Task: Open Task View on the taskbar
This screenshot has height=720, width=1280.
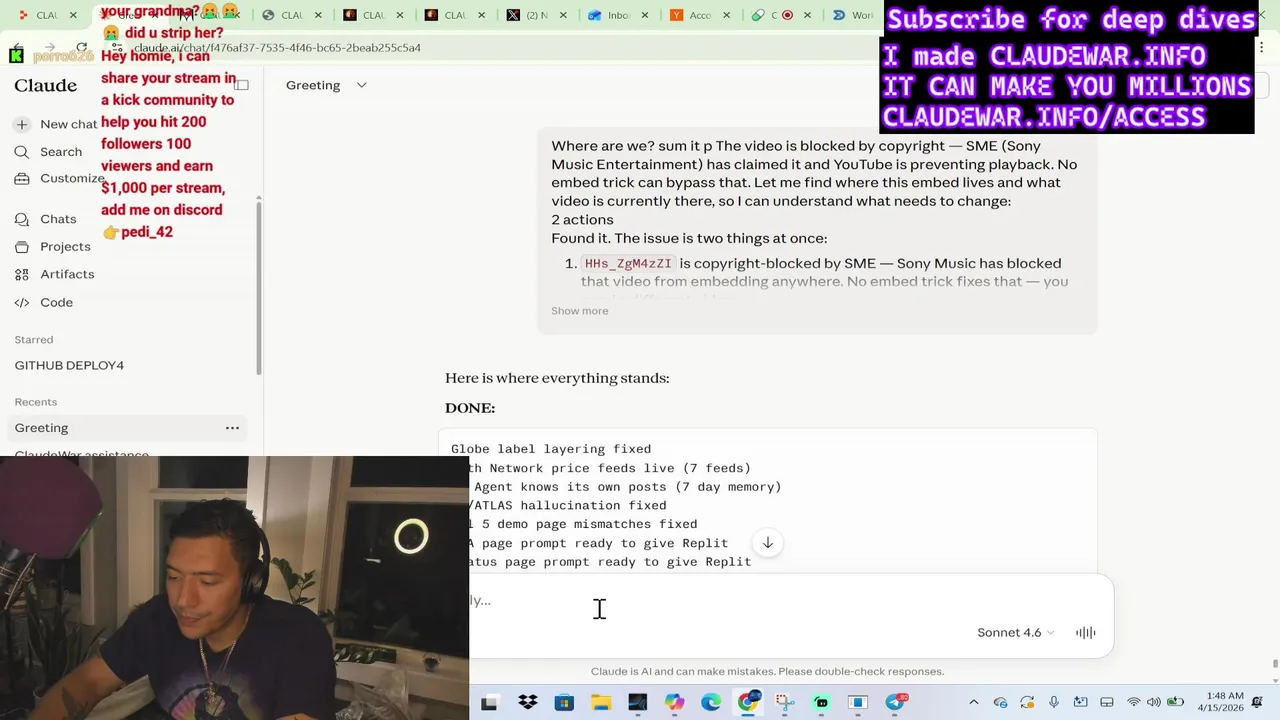Action: pyautogui.click(x=489, y=703)
